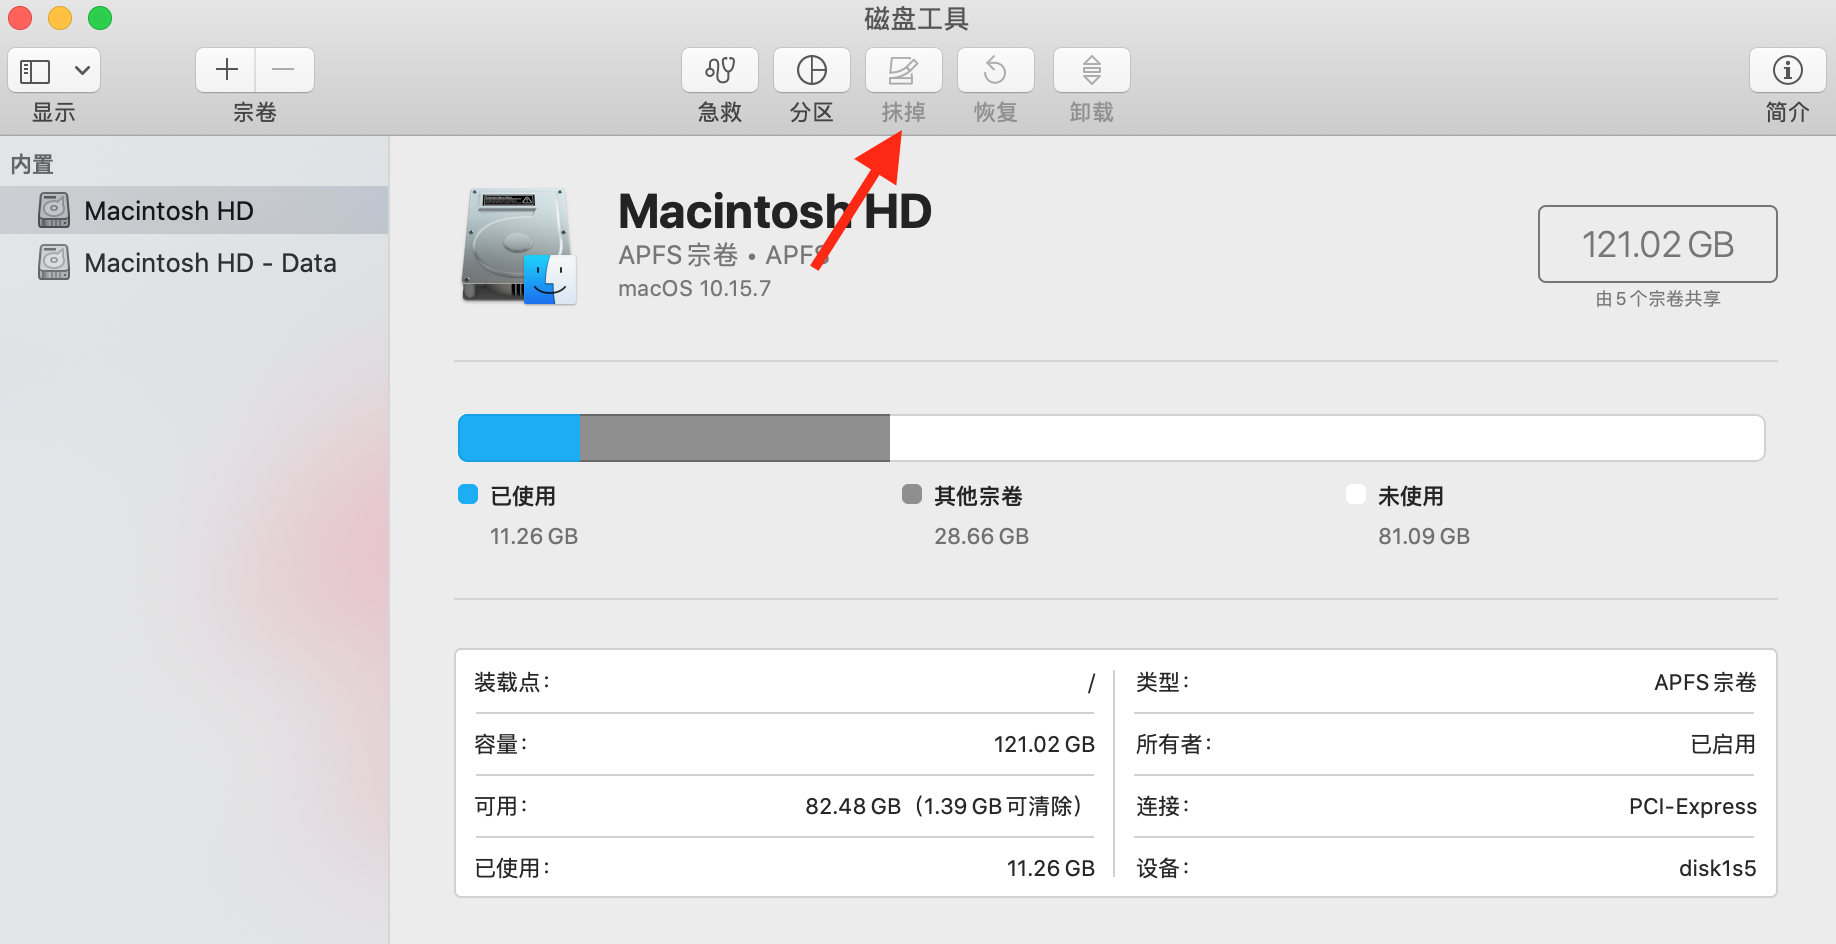Remove a volume with the 宗卷 minus button

tap(284, 69)
